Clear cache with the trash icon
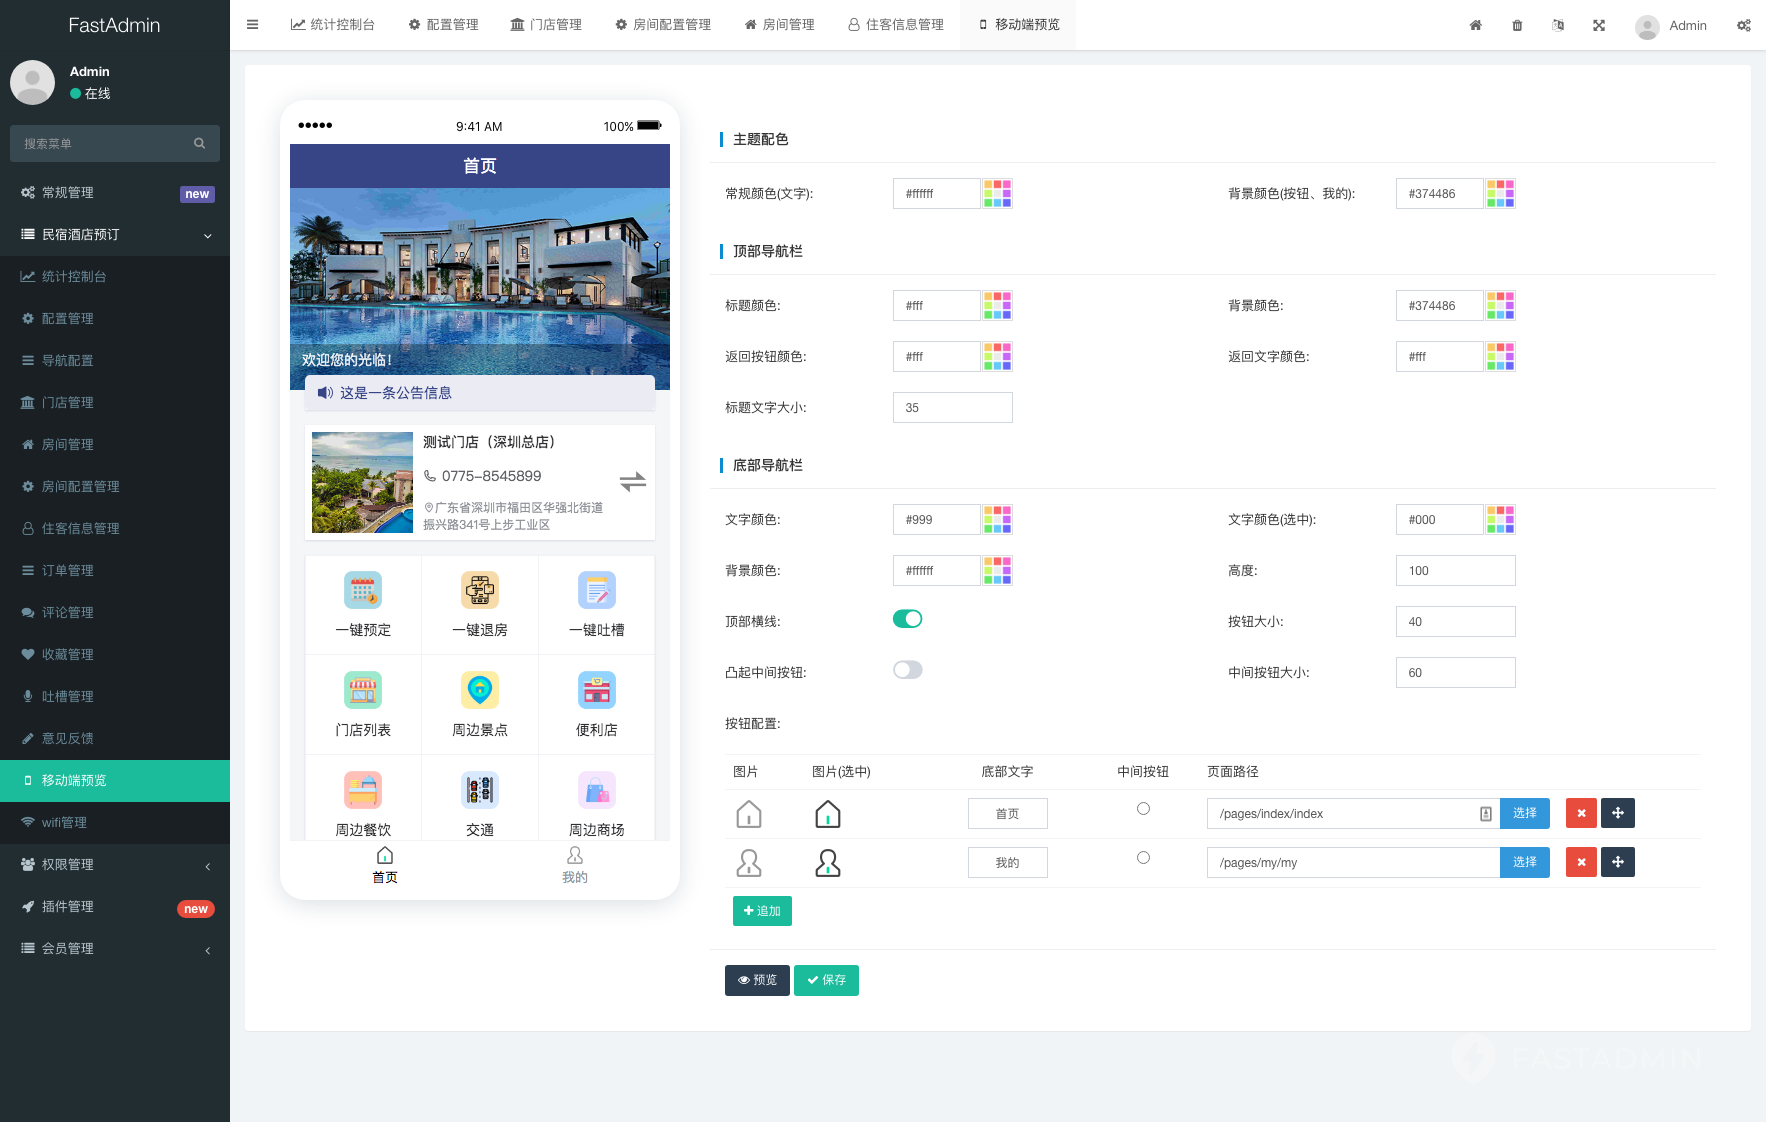This screenshot has width=1766, height=1122. coord(1517,25)
